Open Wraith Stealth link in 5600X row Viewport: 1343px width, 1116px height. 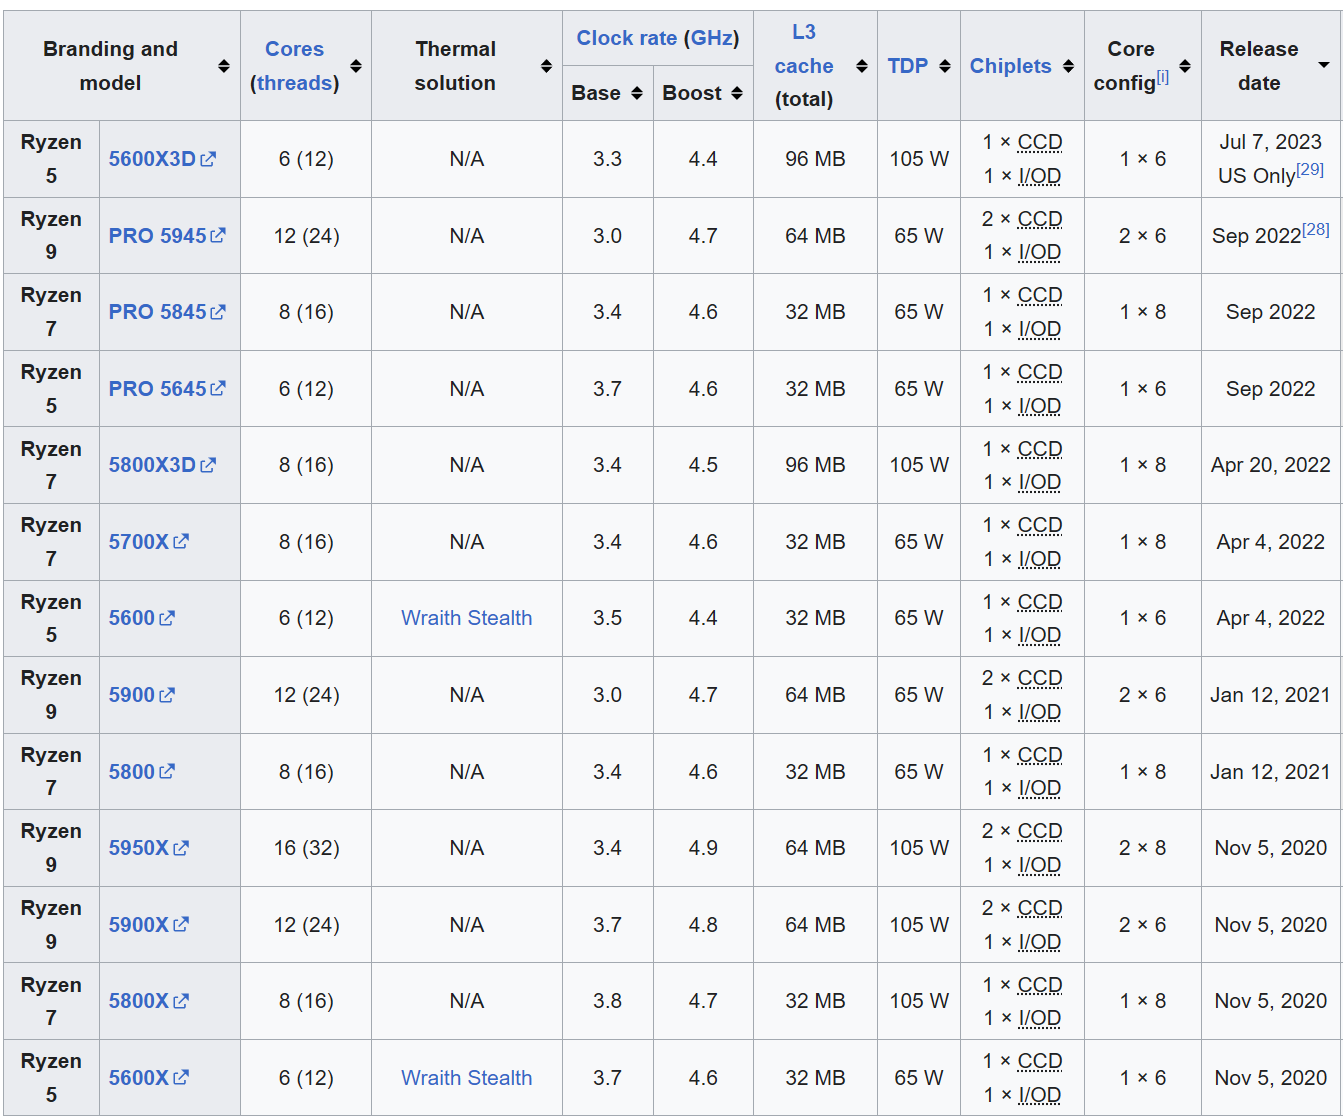pyautogui.click(x=467, y=1078)
